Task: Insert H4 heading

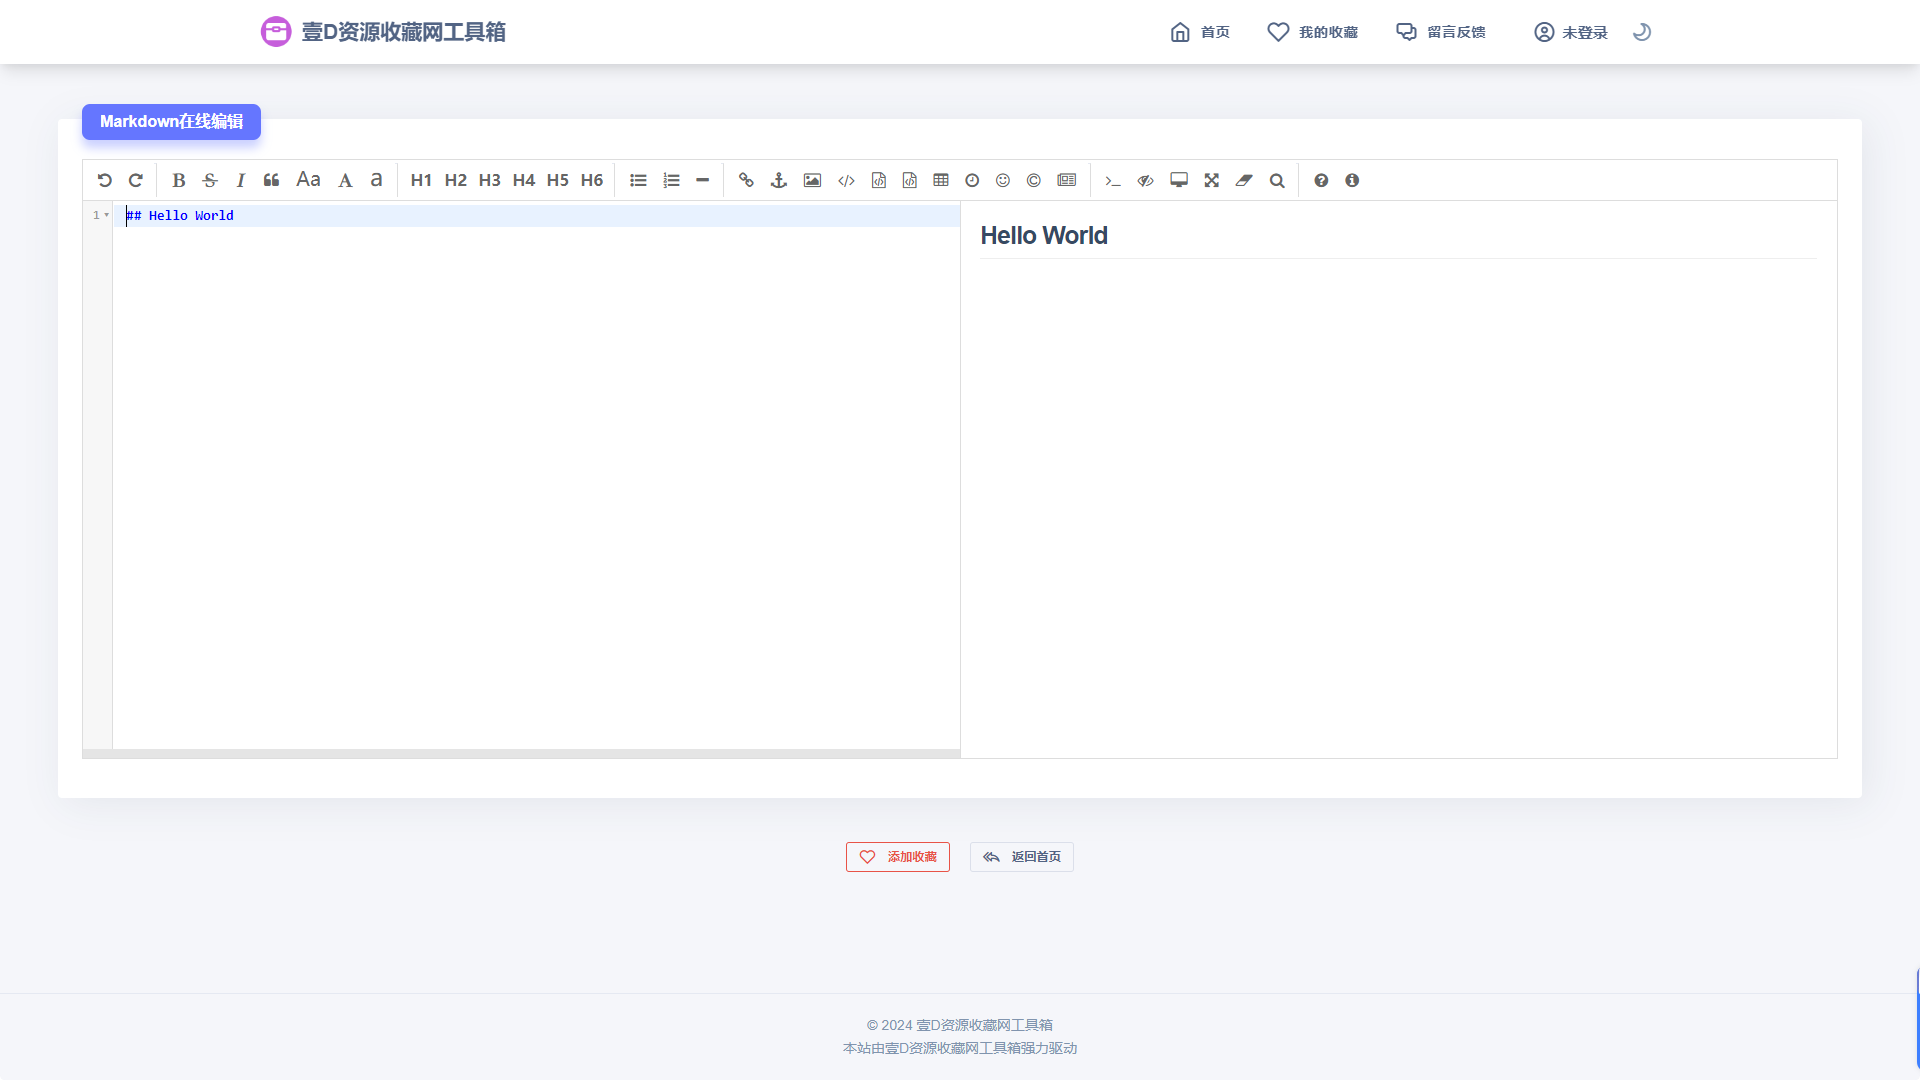Action: tap(523, 180)
